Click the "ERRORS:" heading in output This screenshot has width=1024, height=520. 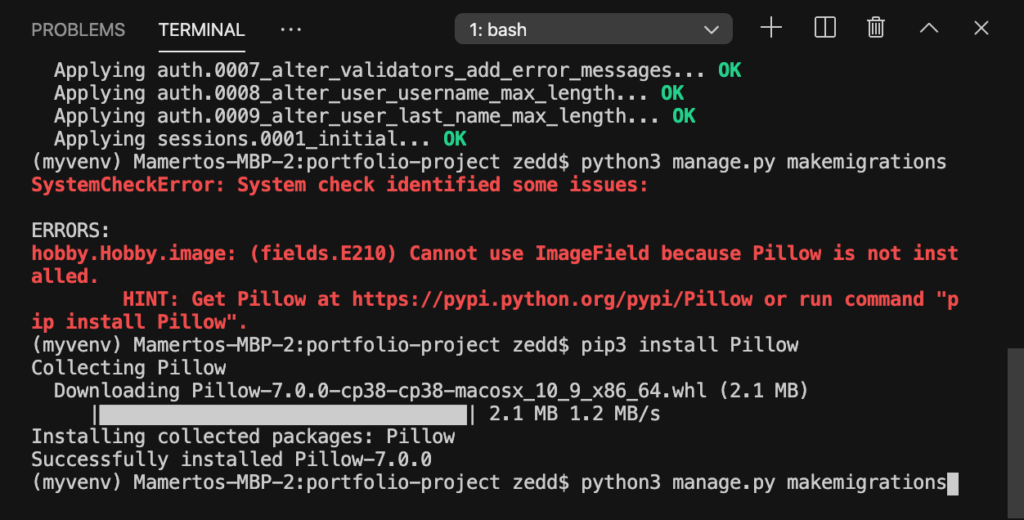click(x=71, y=231)
